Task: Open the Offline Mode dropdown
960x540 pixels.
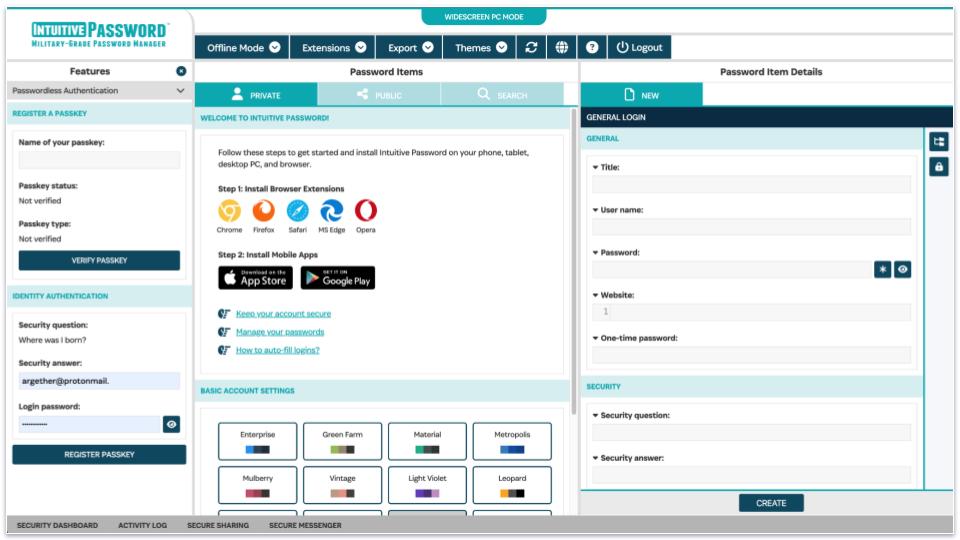Action: point(242,47)
